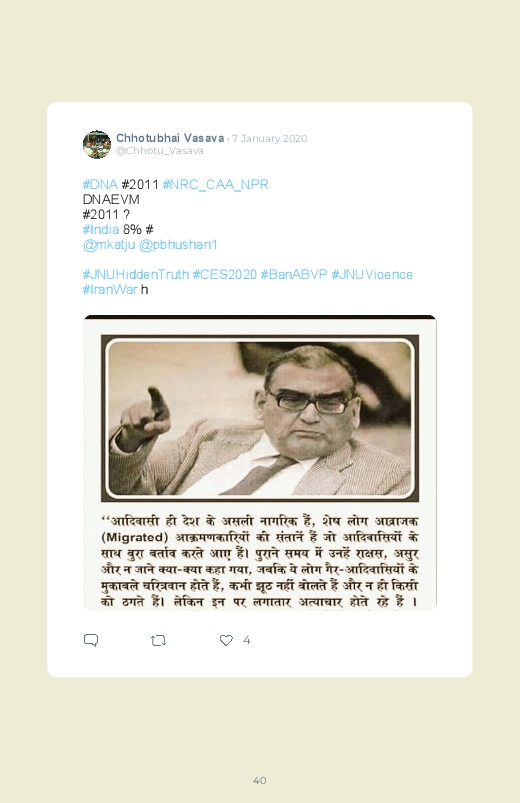Open the #India hashtag link
Viewport: 520px width, 803px height.
pyautogui.click(x=100, y=229)
